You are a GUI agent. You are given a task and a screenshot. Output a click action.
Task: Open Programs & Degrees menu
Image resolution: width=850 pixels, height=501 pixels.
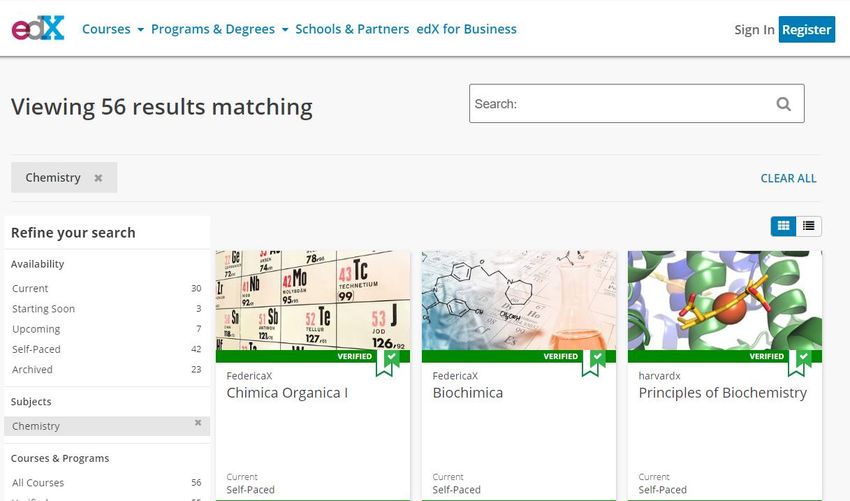(213, 29)
